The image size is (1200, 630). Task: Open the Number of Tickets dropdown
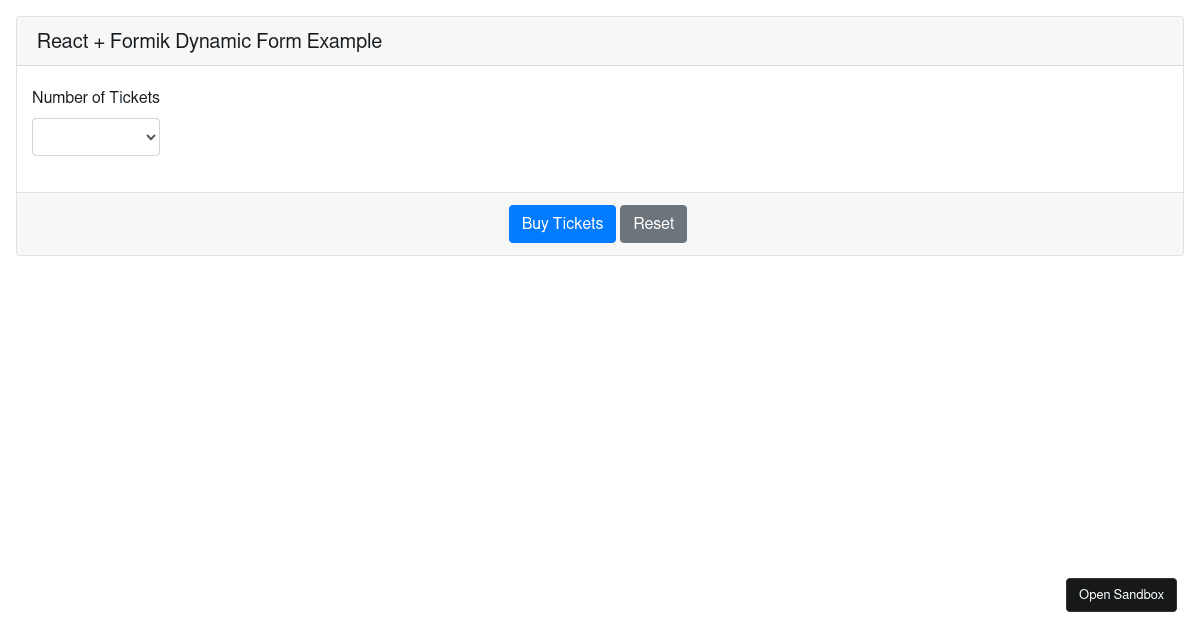(x=96, y=137)
